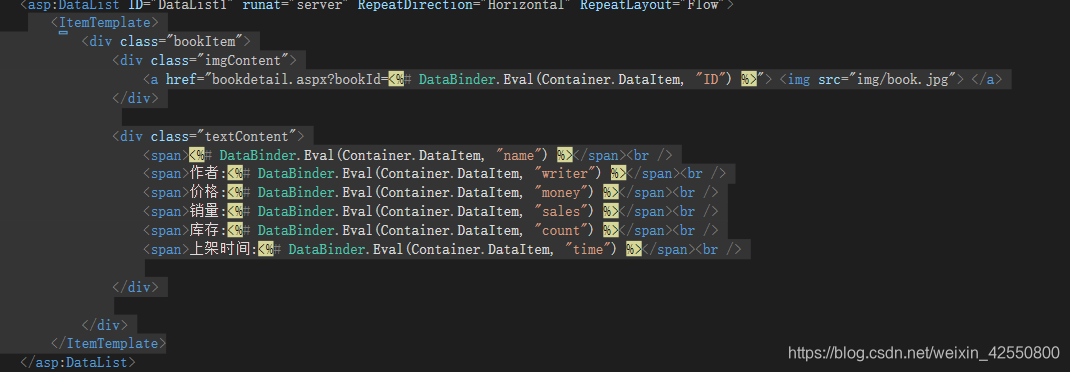This screenshot has height=372, width=1070.
Task: Select the "sales" field string
Action: (x=562, y=212)
